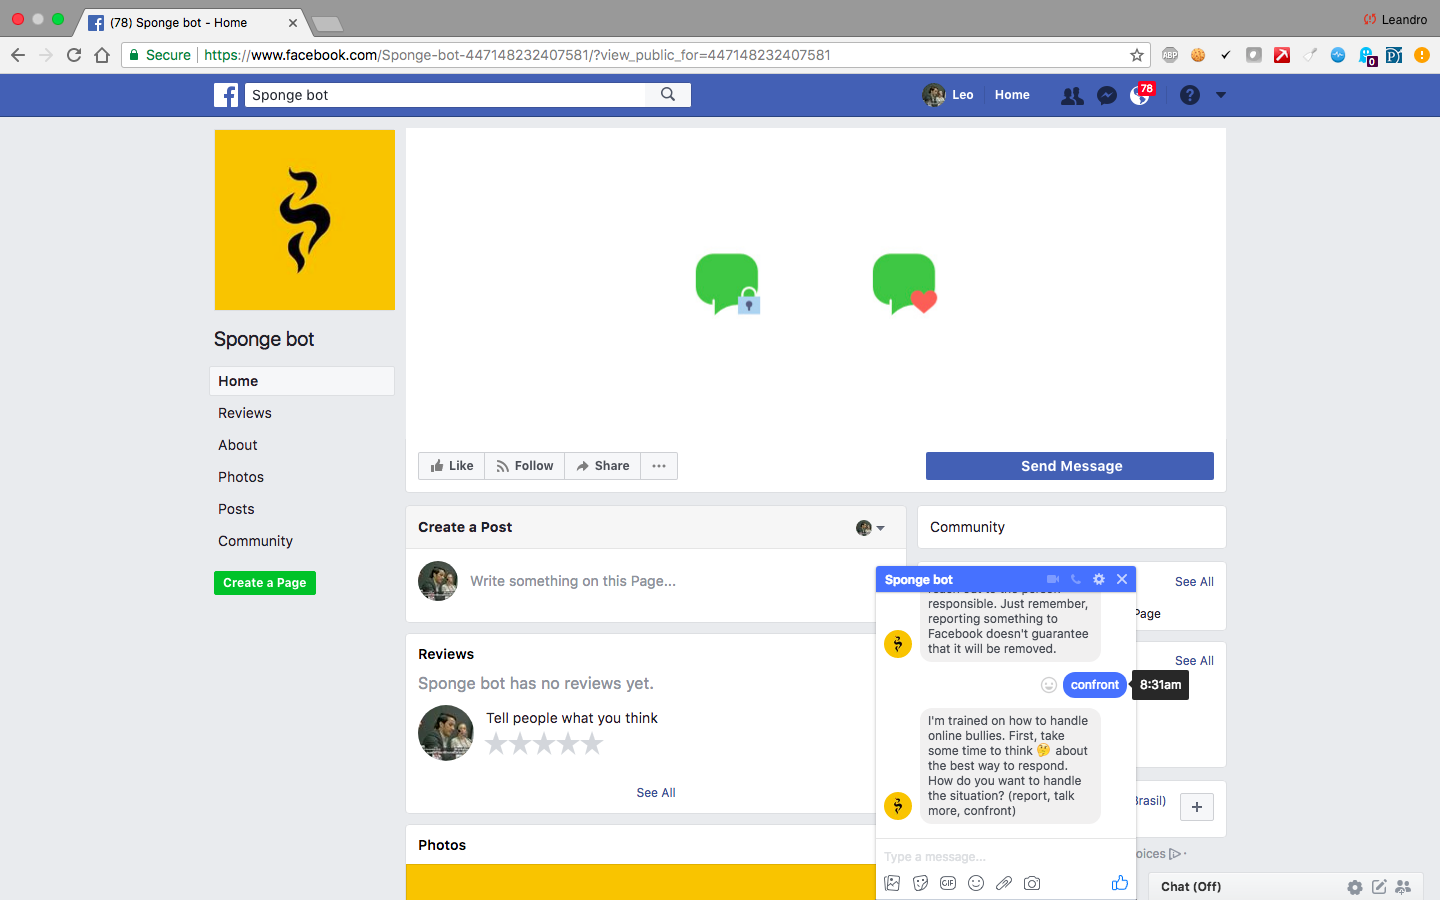This screenshot has width=1440, height=900.
Task: Open chat options gear in Sponge bot chat
Action: point(1099,579)
